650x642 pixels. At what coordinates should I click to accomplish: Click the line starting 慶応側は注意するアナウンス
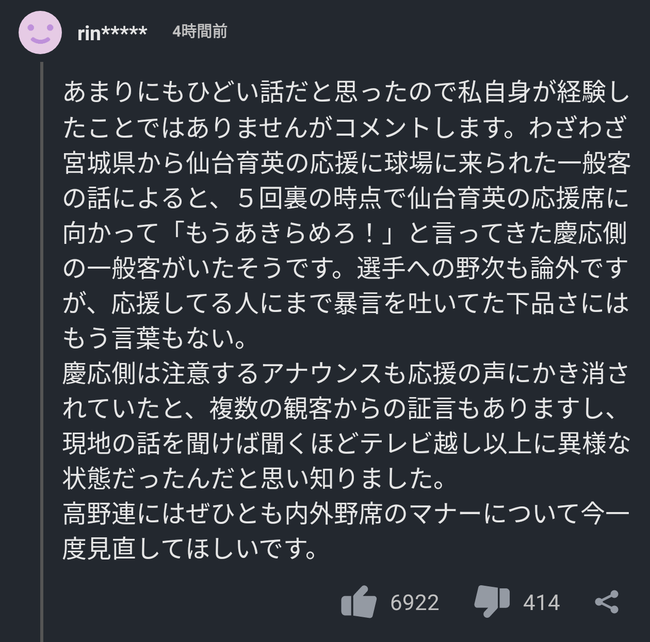click(346, 374)
